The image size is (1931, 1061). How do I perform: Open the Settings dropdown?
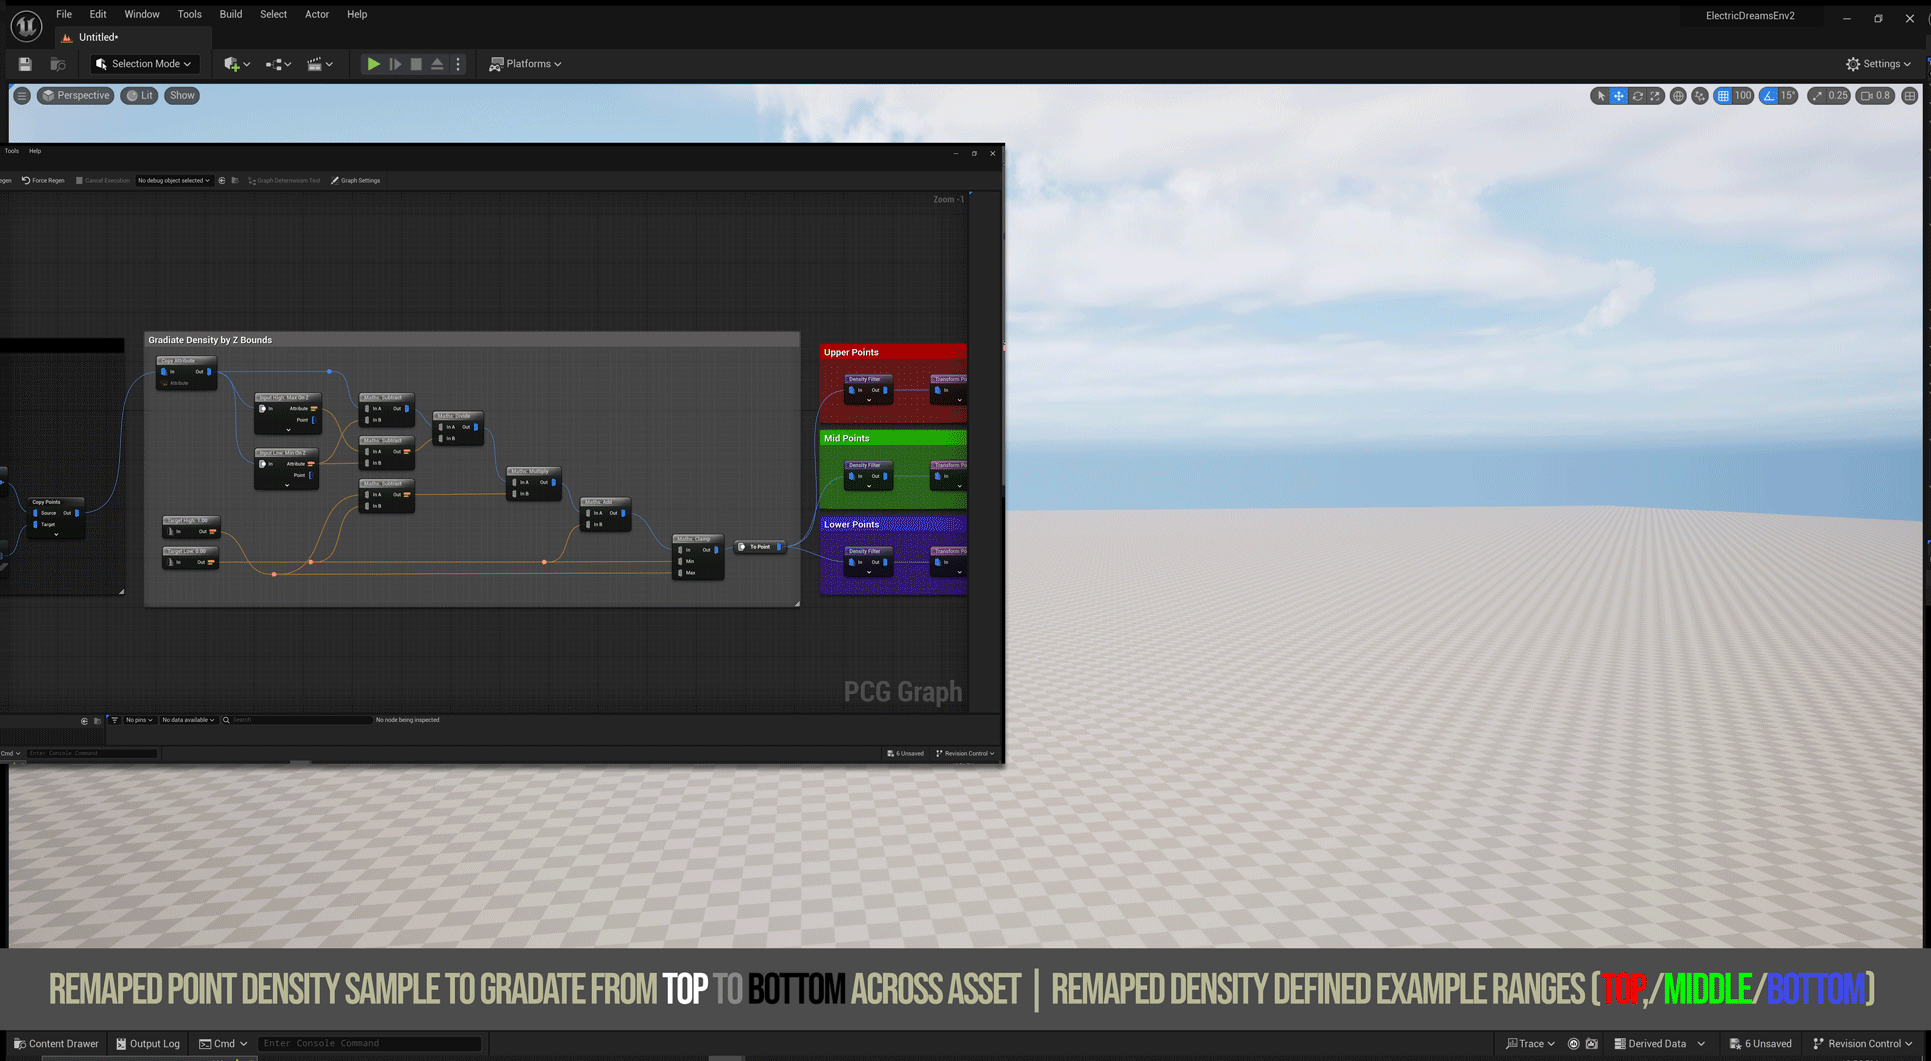[1878, 64]
